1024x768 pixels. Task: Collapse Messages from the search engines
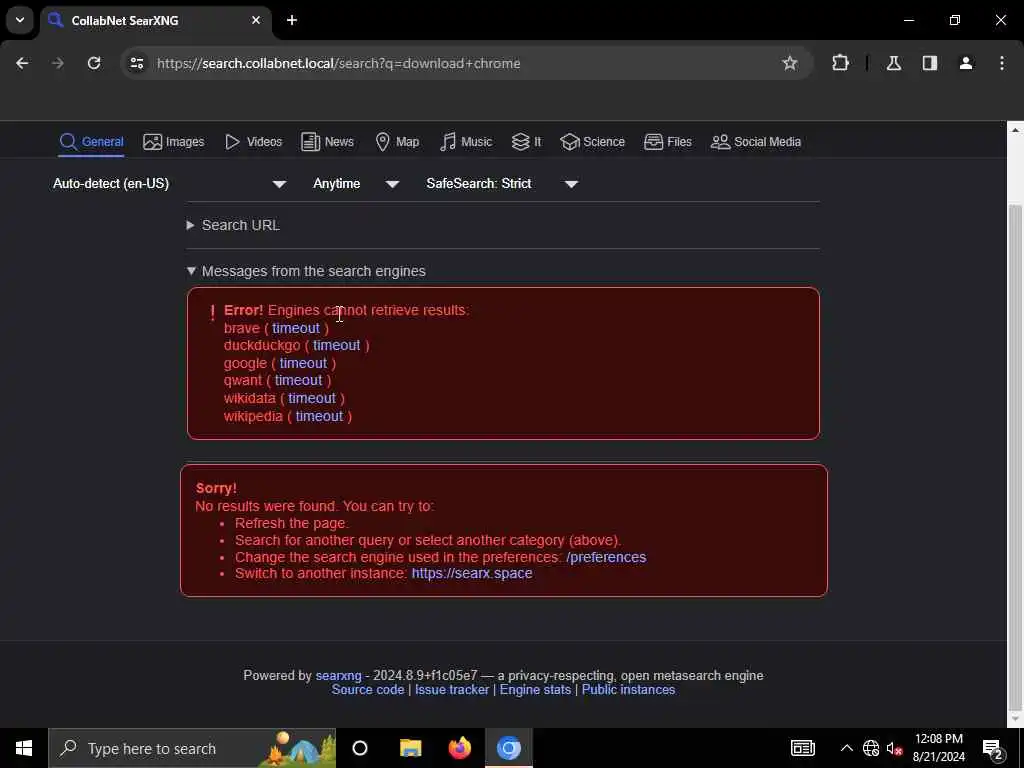coord(306,271)
